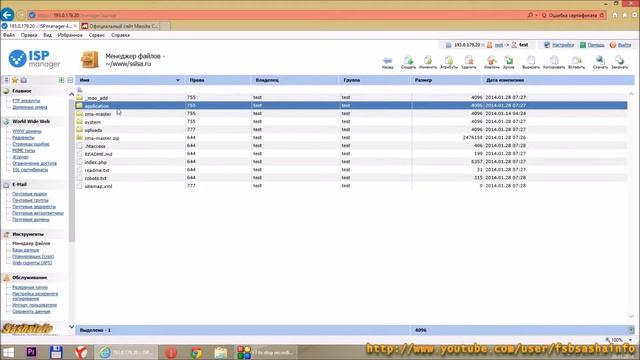
Task: Open the Вид browser menu
Action: (x=47, y=35)
